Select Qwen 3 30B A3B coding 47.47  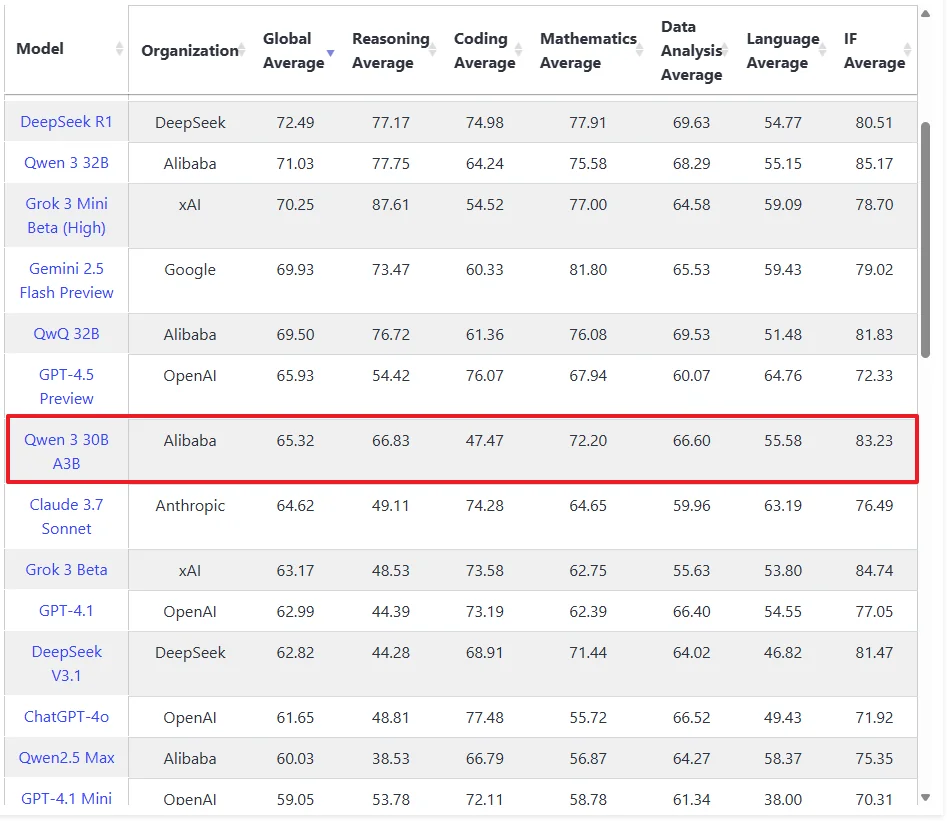pos(484,440)
